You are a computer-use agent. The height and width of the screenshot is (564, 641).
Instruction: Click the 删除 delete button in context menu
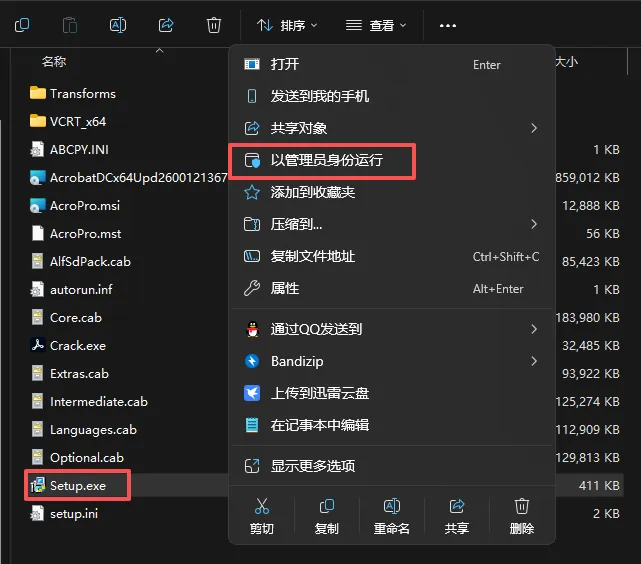[x=522, y=516]
